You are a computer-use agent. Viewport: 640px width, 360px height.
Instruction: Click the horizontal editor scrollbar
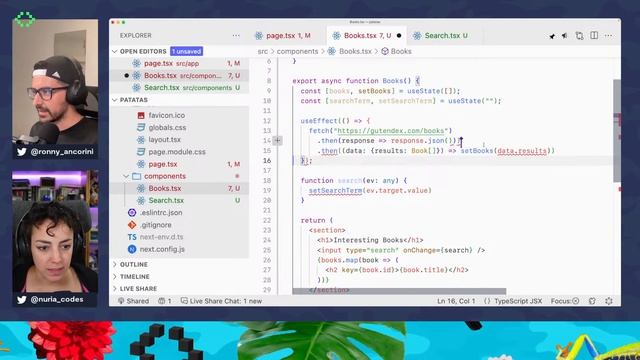(x=399, y=291)
